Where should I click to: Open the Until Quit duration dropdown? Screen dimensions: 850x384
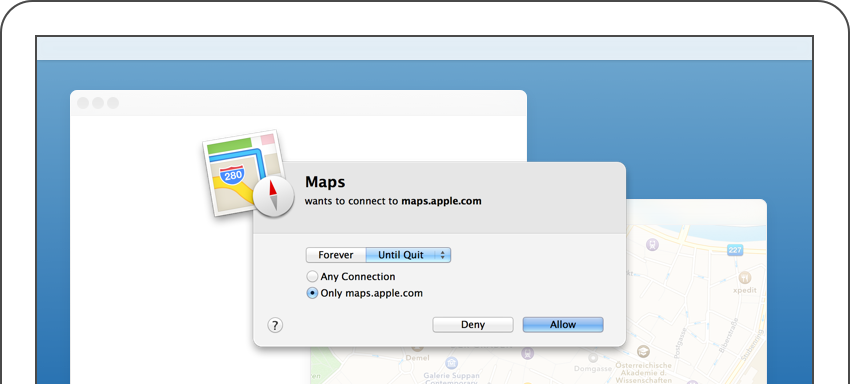pyautogui.click(x=408, y=255)
